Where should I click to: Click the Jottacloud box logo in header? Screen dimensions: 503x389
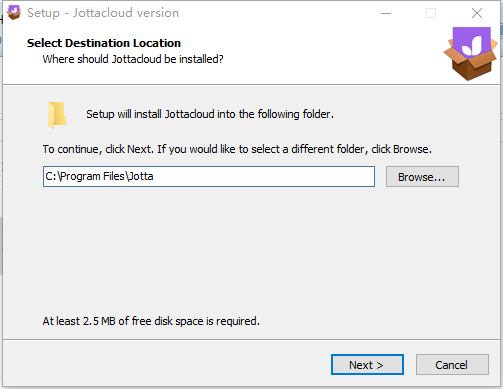(471, 54)
